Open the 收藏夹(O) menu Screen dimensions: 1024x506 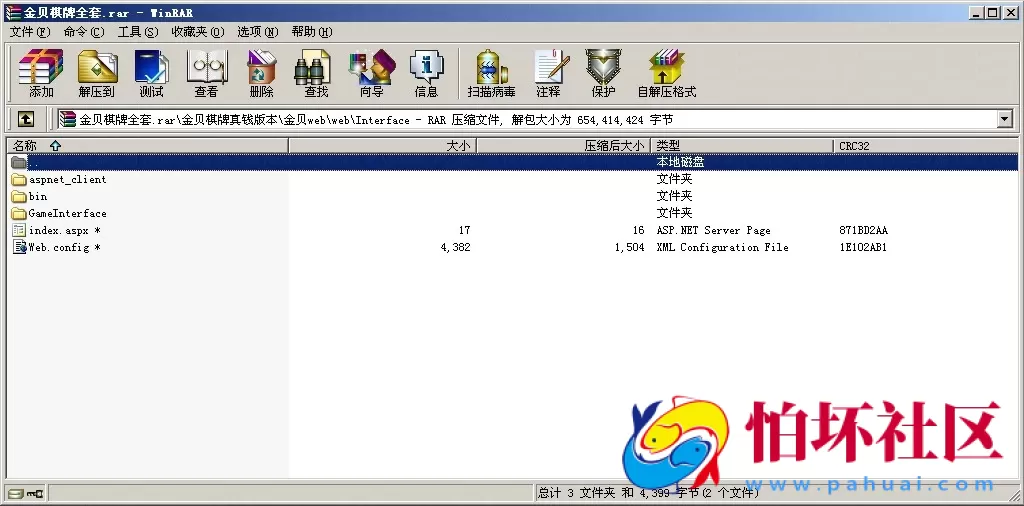[198, 32]
